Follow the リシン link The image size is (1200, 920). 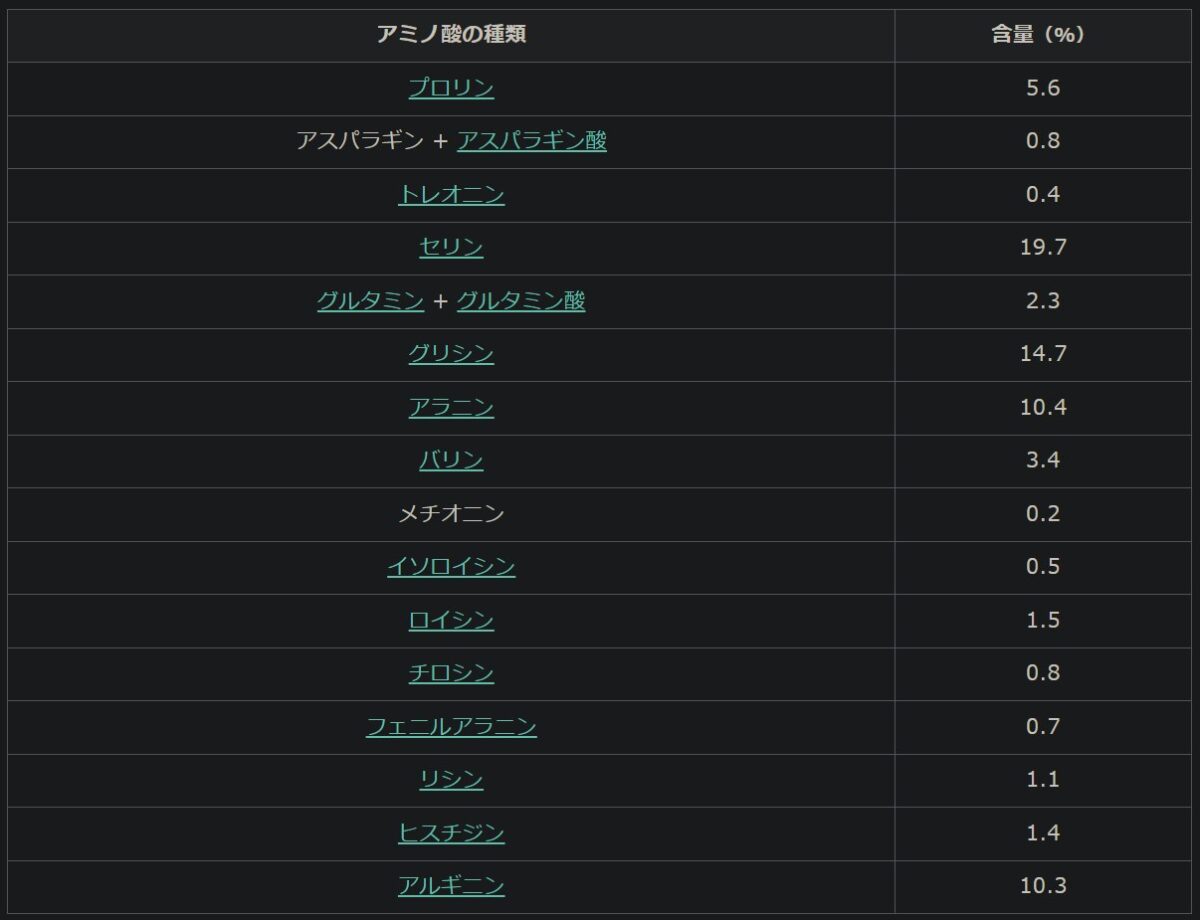(x=451, y=779)
